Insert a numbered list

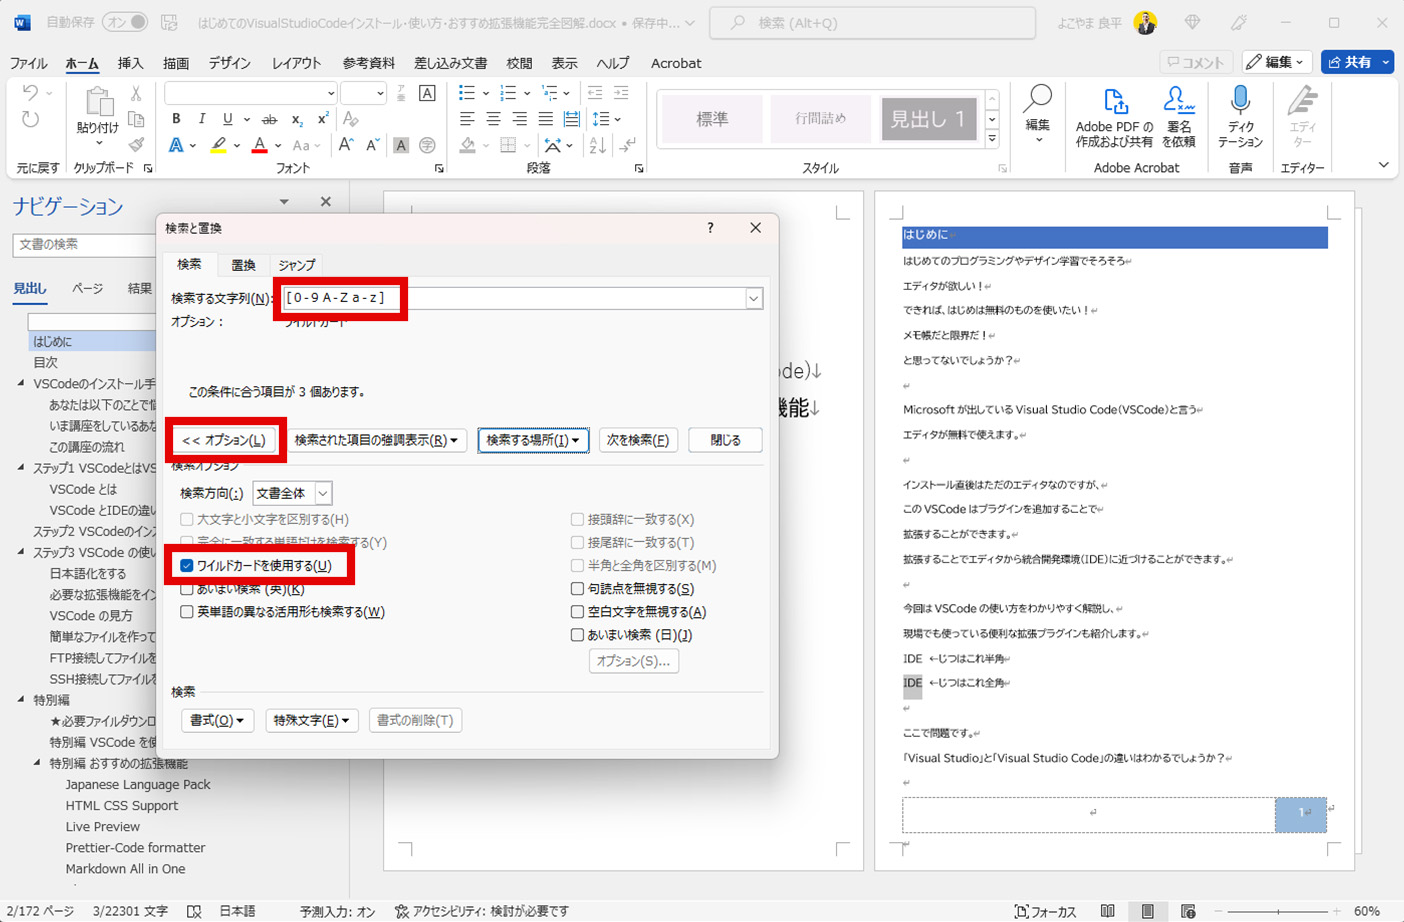tap(508, 93)
